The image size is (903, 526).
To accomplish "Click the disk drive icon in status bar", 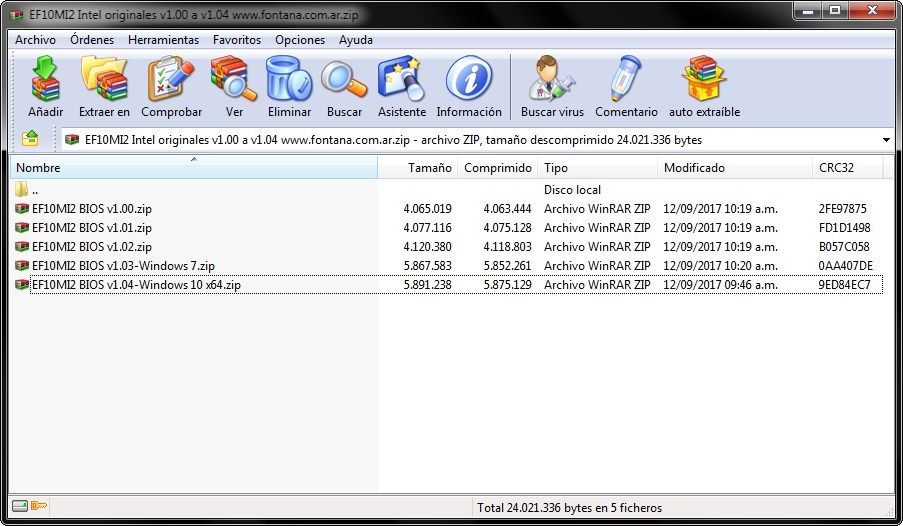I will click(x=20, y=506).
